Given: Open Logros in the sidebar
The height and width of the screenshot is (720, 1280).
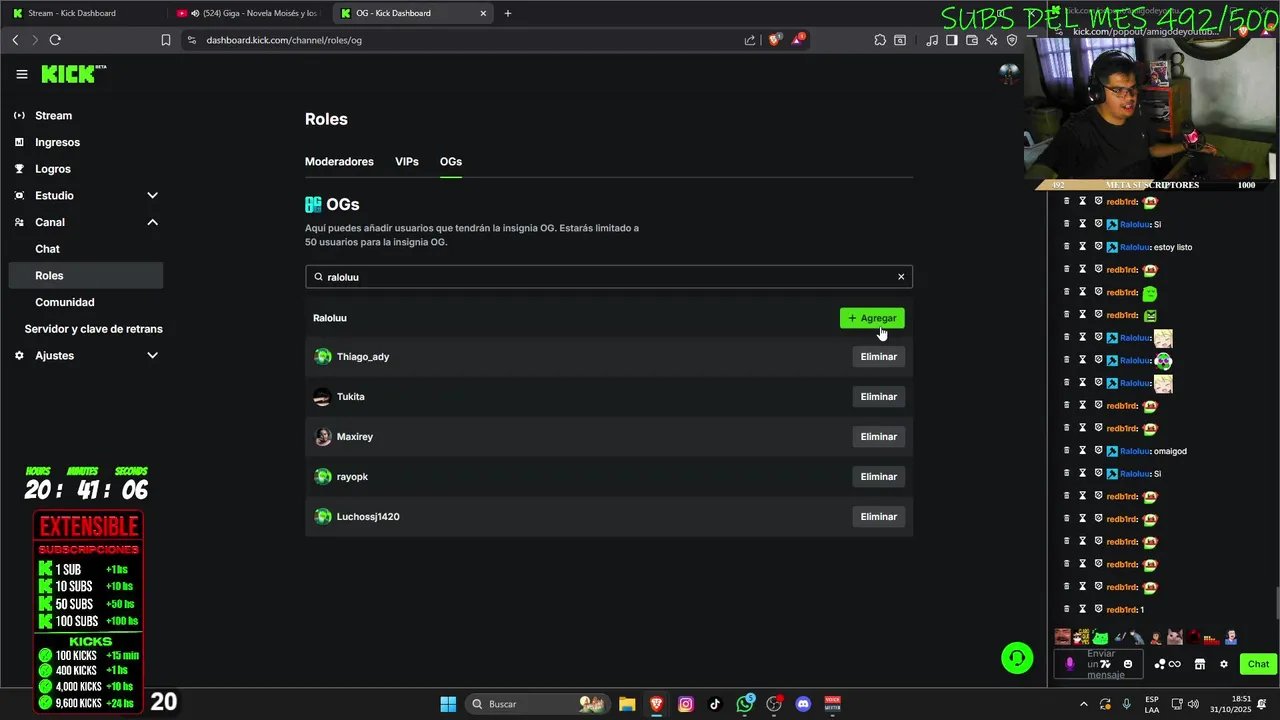Looking at the screenshot, I should pos(53,169).
